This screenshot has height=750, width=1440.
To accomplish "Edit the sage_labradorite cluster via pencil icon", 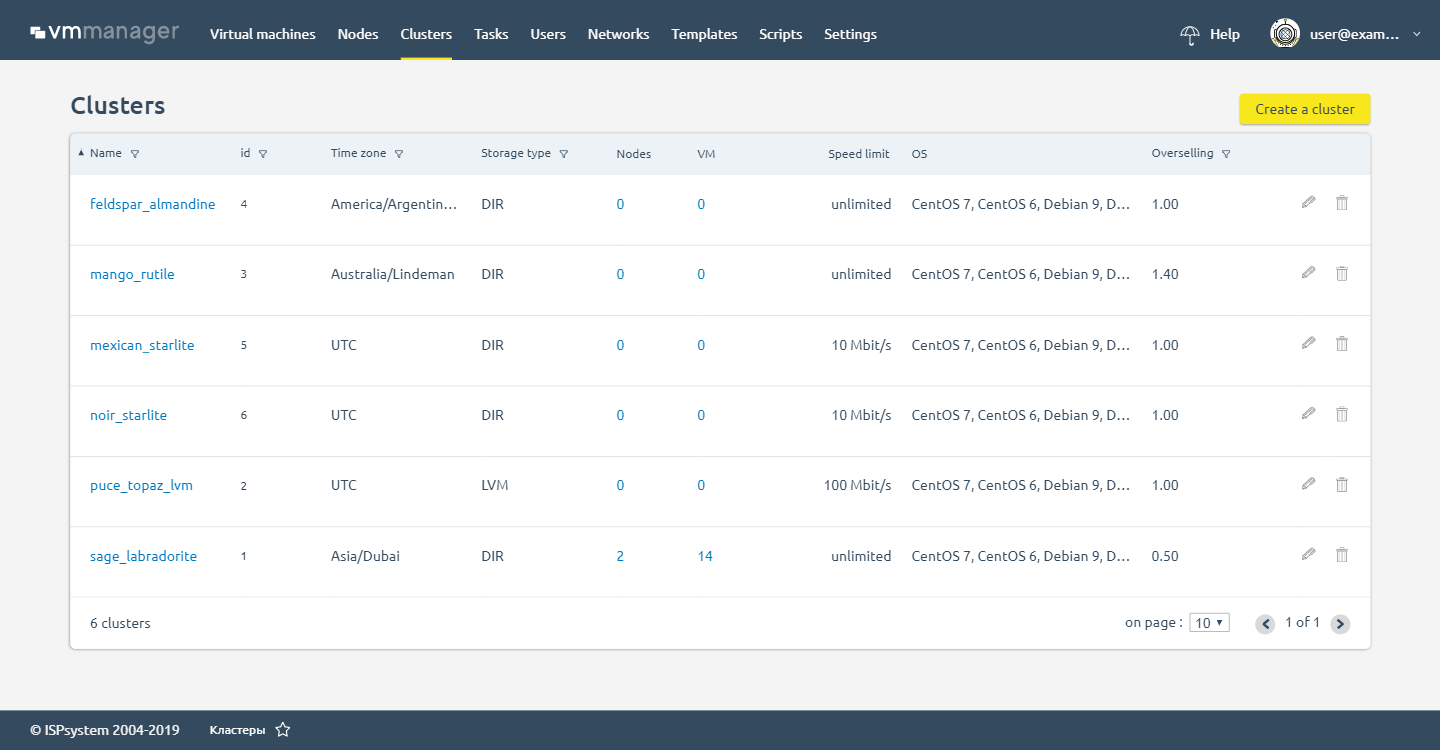I will (x=1308, y=554).
